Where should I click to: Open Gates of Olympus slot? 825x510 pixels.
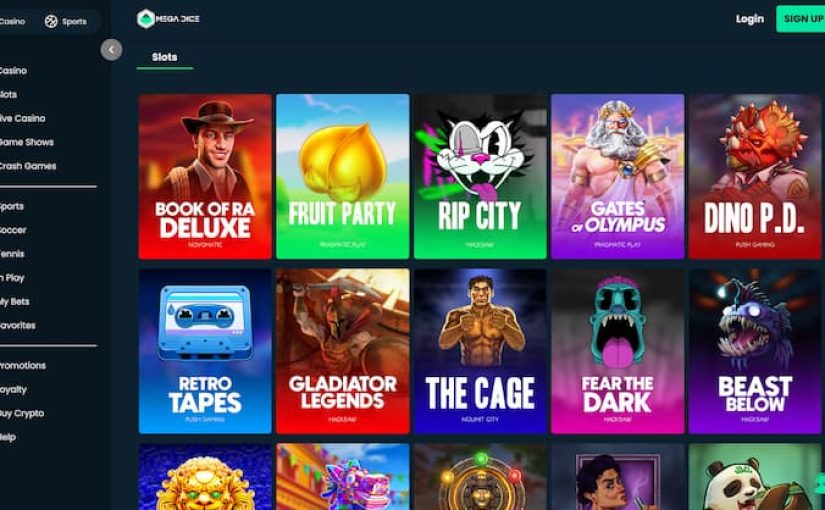coord(618,176)
